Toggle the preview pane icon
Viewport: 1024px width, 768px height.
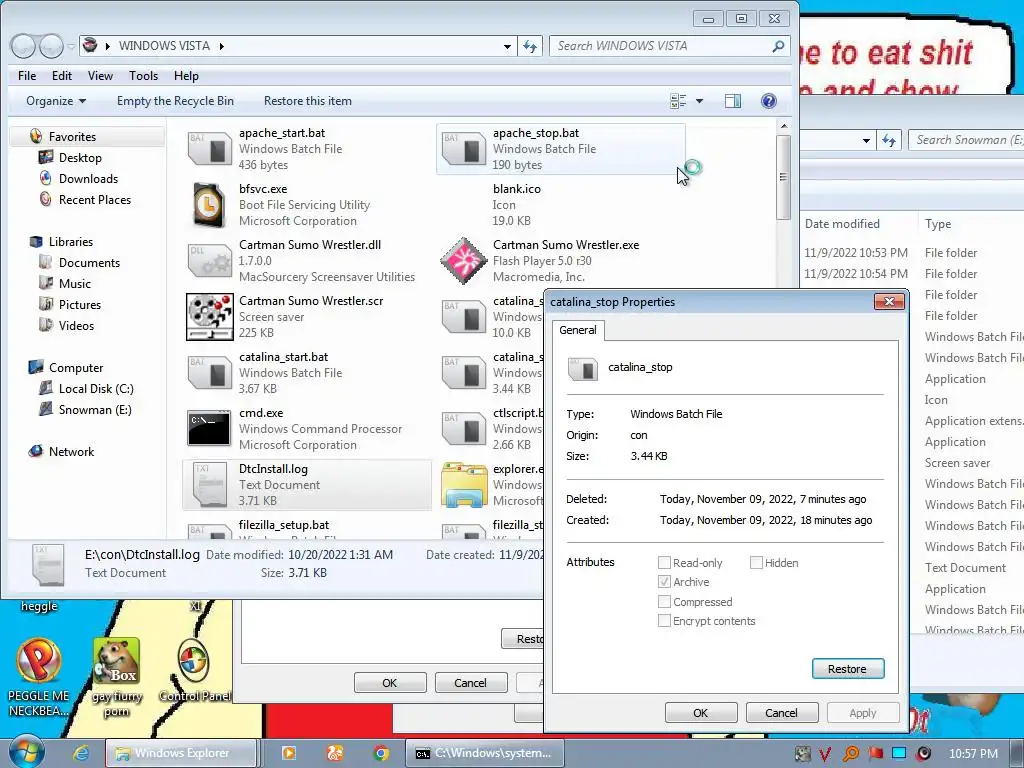733,101
